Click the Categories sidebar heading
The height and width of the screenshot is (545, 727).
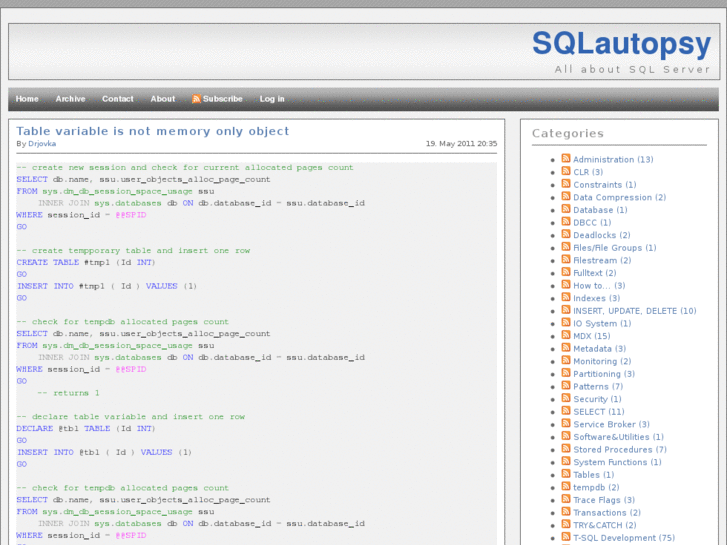568,134
